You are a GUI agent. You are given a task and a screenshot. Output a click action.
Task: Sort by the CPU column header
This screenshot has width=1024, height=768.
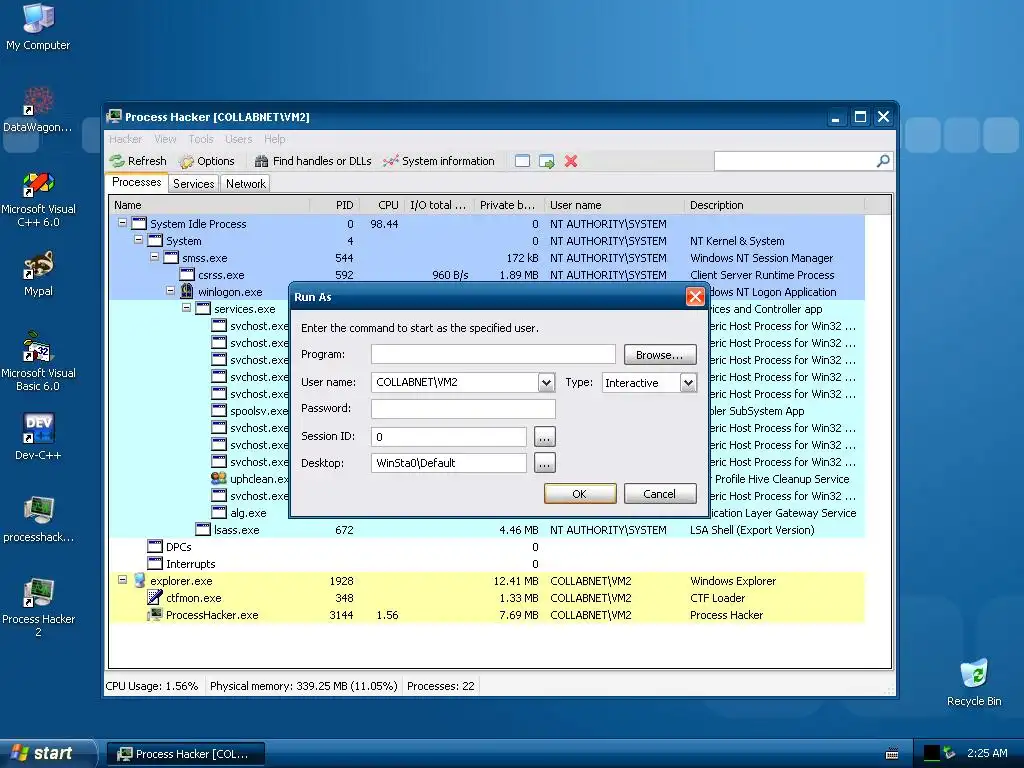(x=382, y=205)
